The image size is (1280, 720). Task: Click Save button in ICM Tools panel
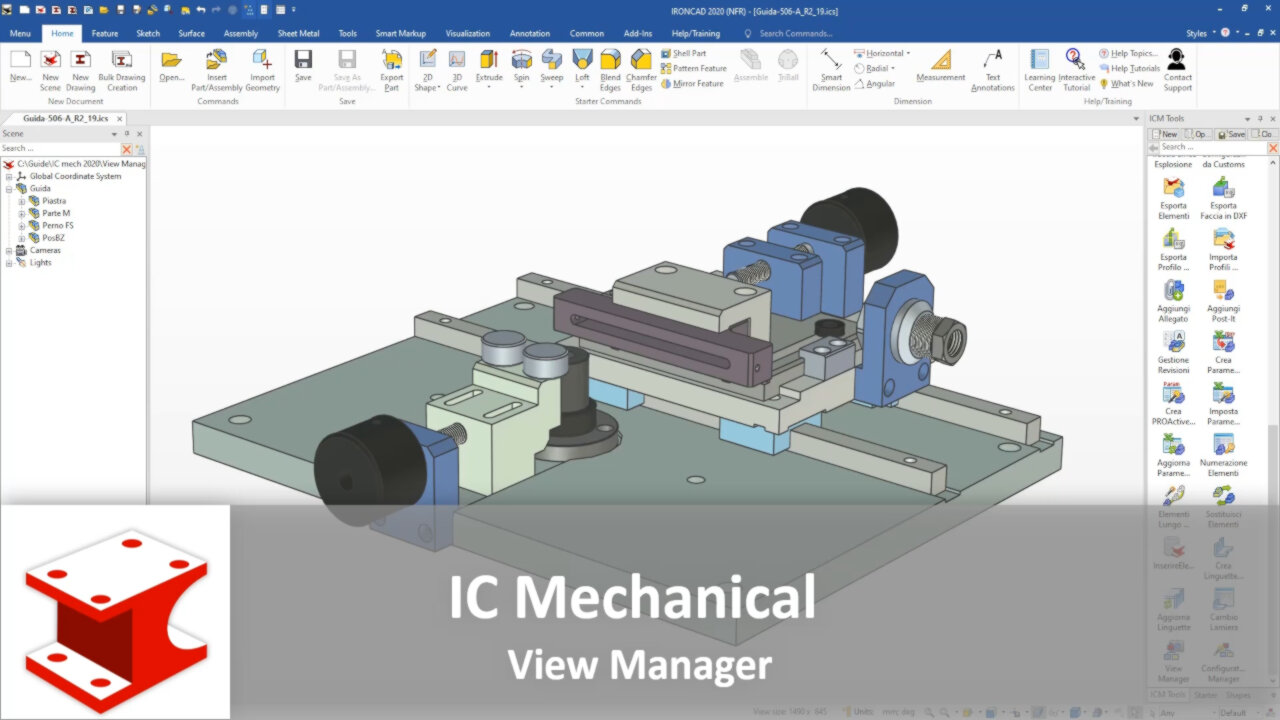[1231, 134]
